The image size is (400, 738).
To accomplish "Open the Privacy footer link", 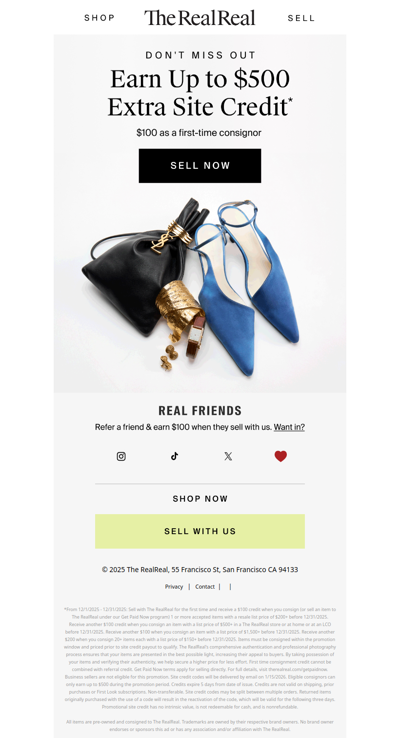I will pyautogui.click(x=174, y=586).
